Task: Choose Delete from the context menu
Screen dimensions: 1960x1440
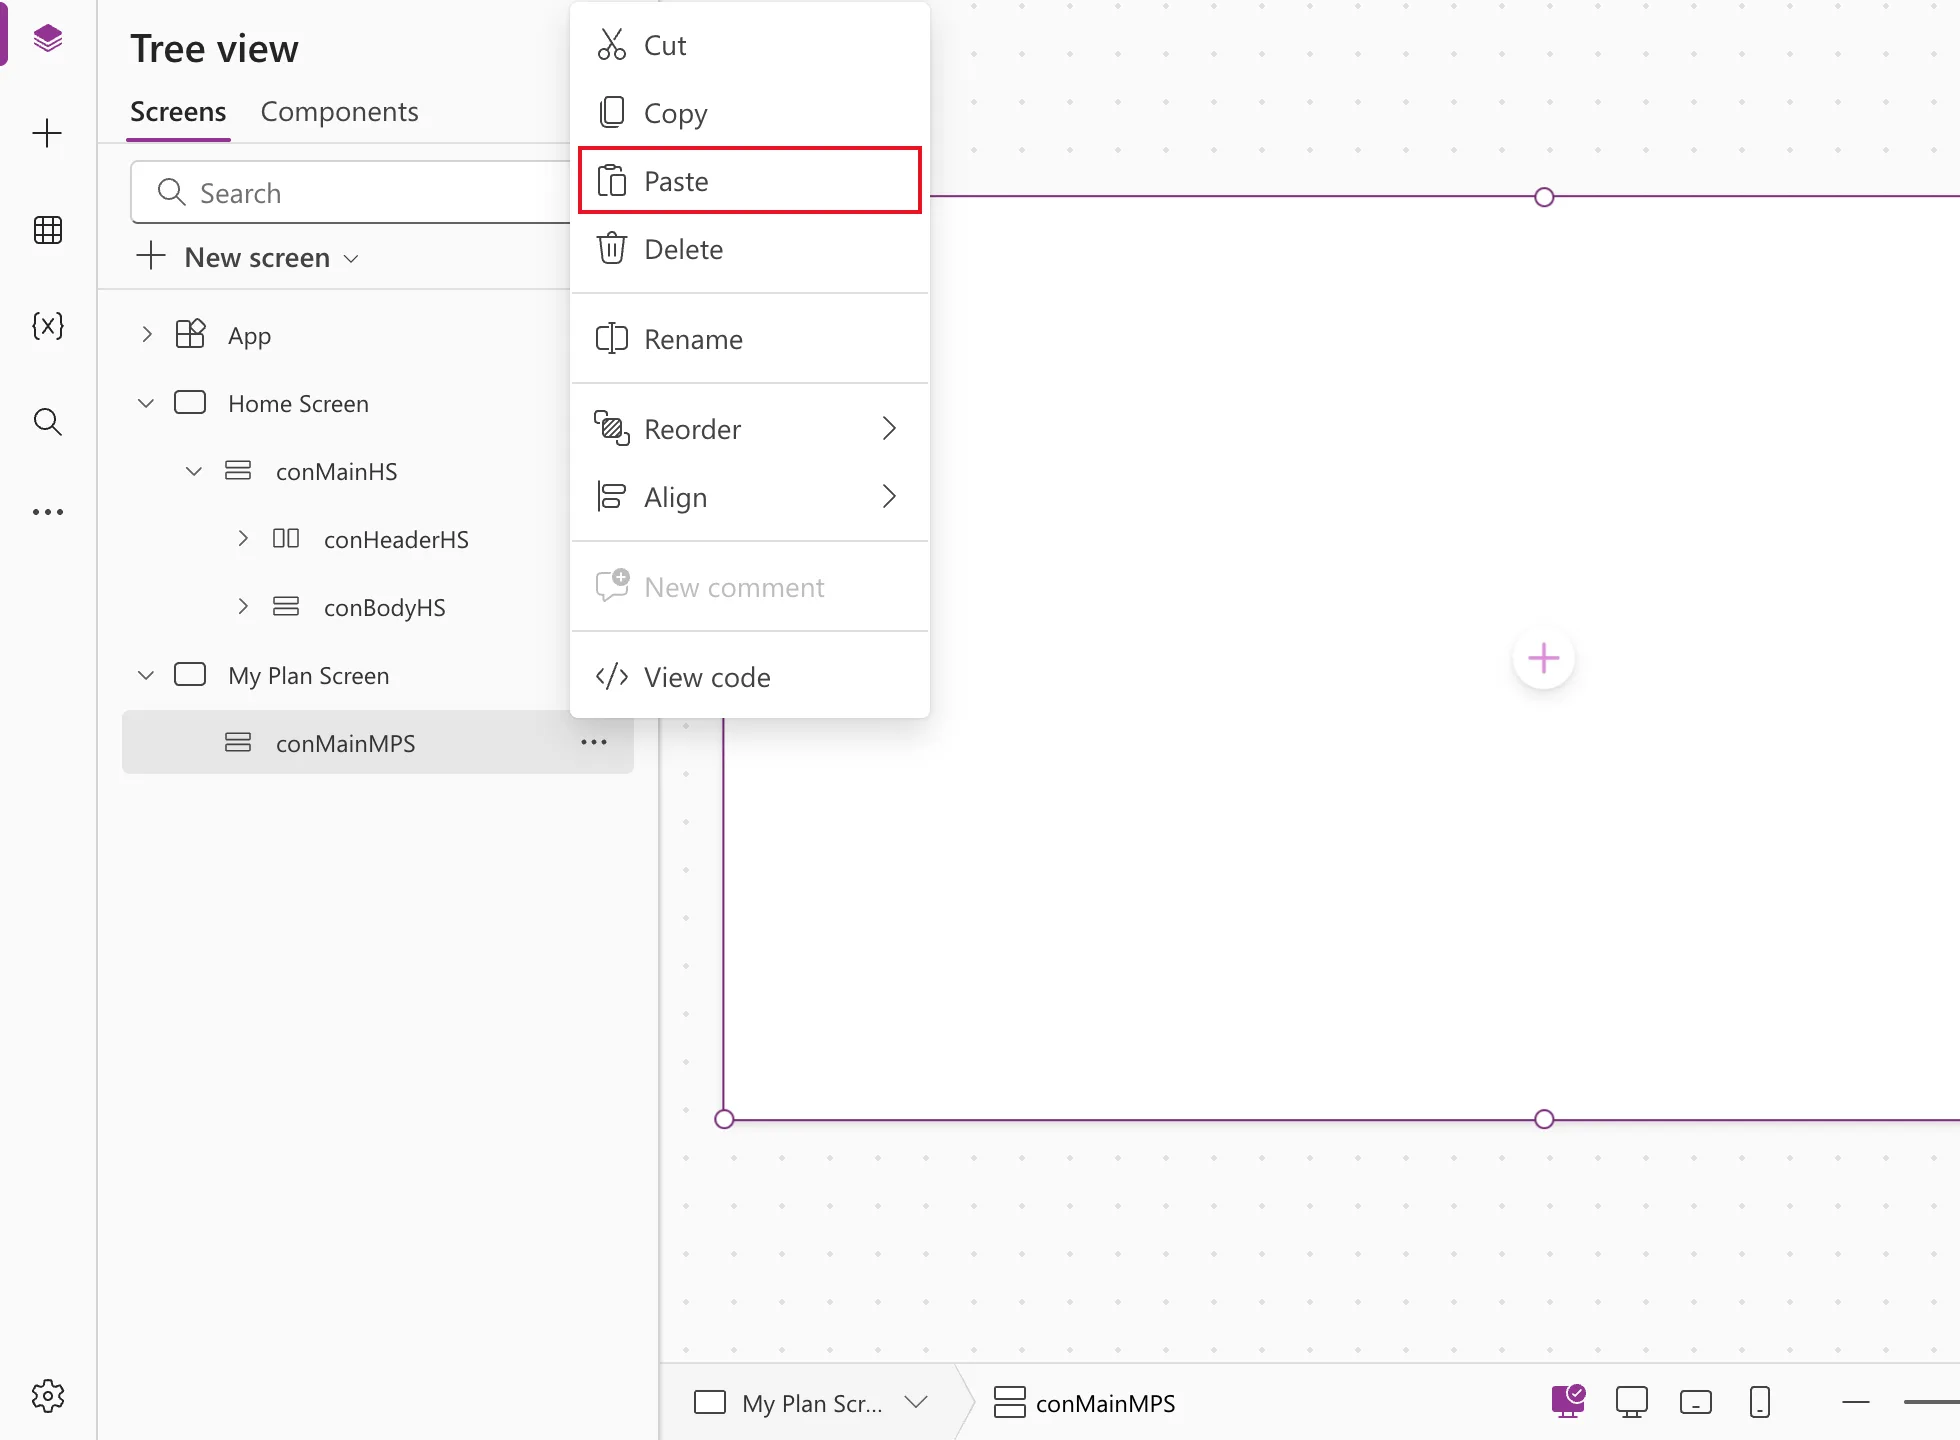Action: pos(750,249)
